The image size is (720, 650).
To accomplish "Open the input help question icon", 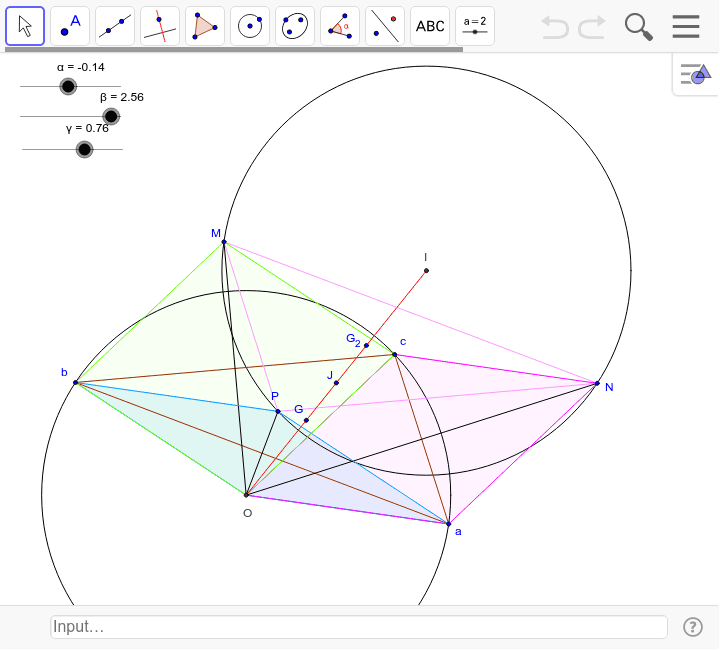I will (692, 627).
